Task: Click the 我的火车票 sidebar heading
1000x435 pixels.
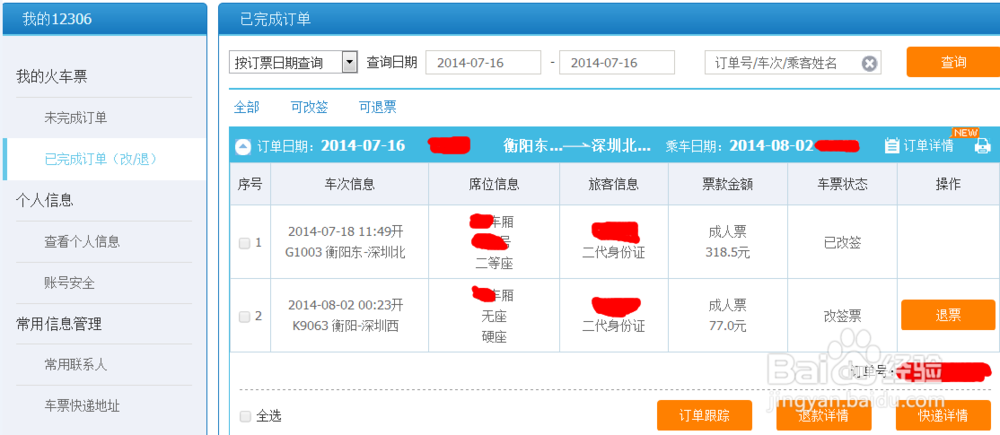Action: tap(51, 77)
